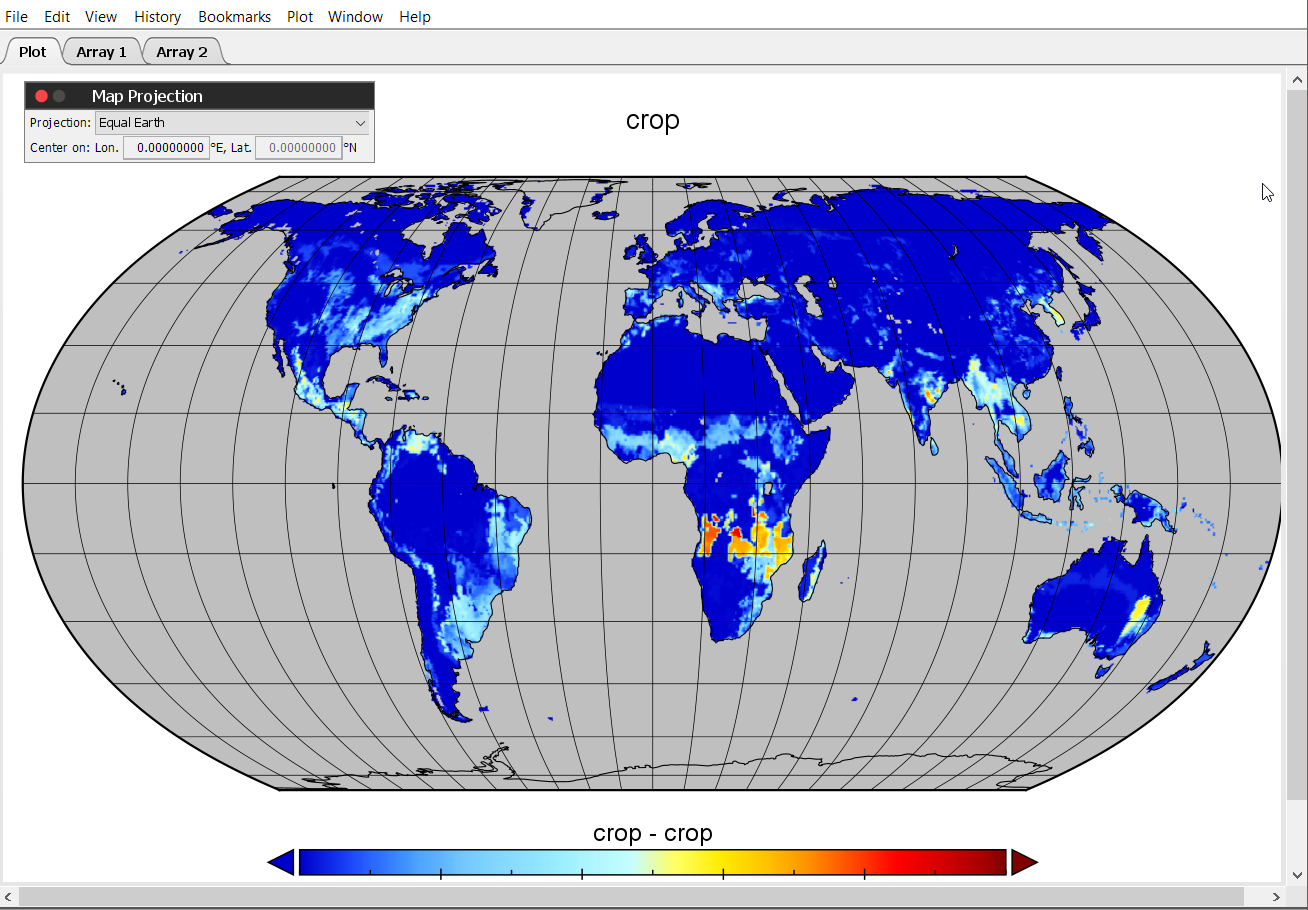This screenshot has height=910, width=1308.
Task: Click the 'crop - crop' colorbar label
Action: tap(653, 833)
